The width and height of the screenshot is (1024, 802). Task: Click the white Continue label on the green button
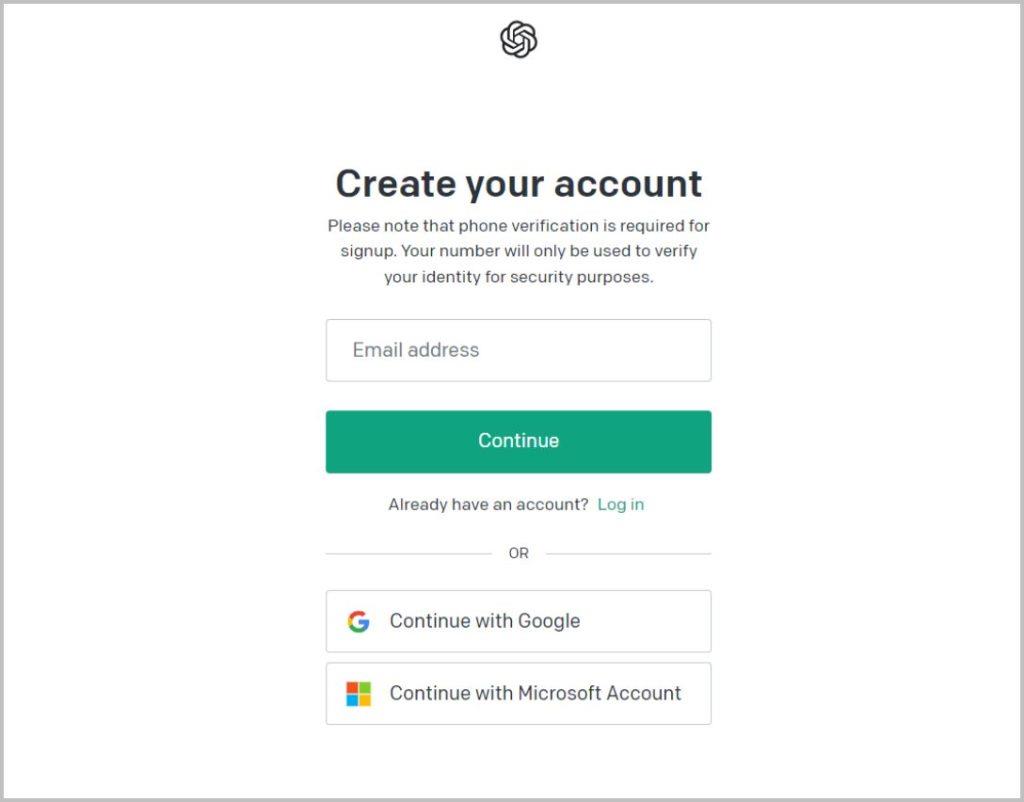click(519, 441)
